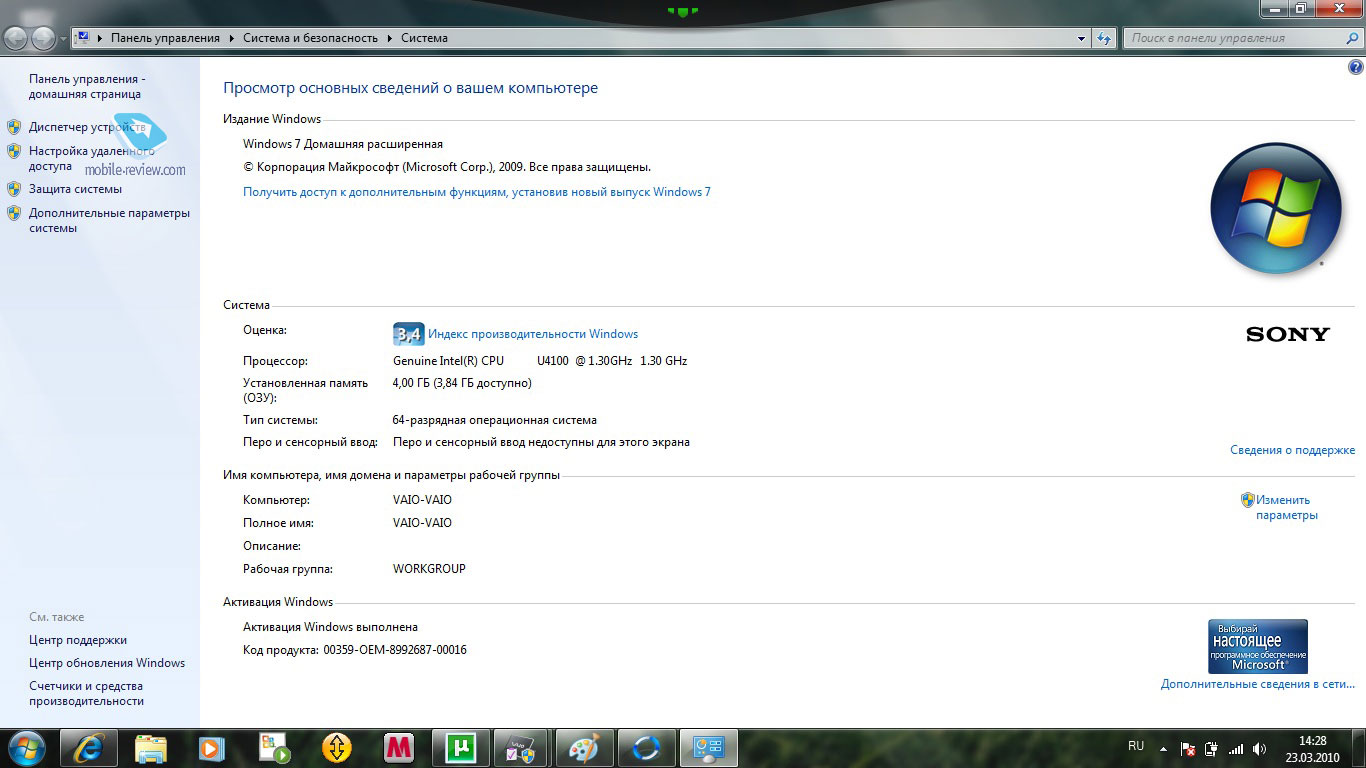
Task: Click shield icon beside 'Защита системы'
Action: [14, 188]
